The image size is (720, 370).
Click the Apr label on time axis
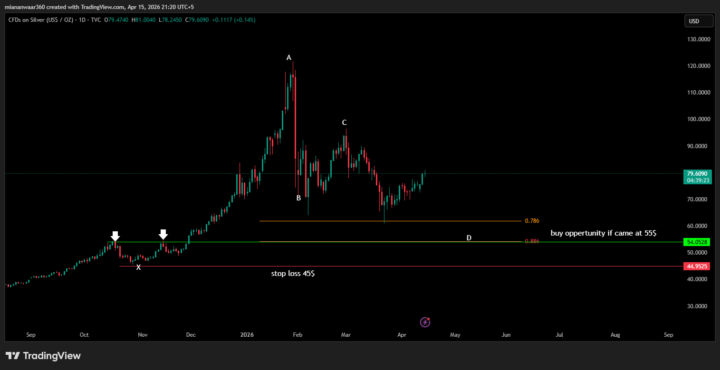(x=401, y=335)
